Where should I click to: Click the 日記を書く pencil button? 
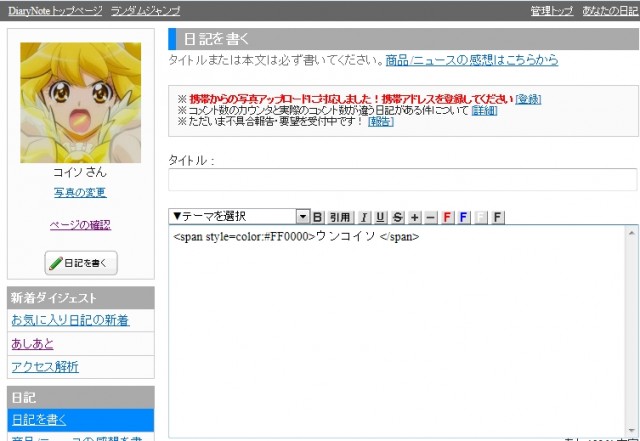81,263
